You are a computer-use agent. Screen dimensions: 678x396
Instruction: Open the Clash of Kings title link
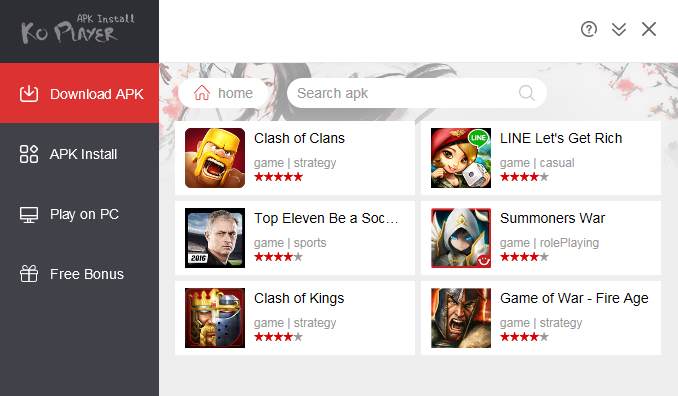pyautogui.click(x=299, y=298)
